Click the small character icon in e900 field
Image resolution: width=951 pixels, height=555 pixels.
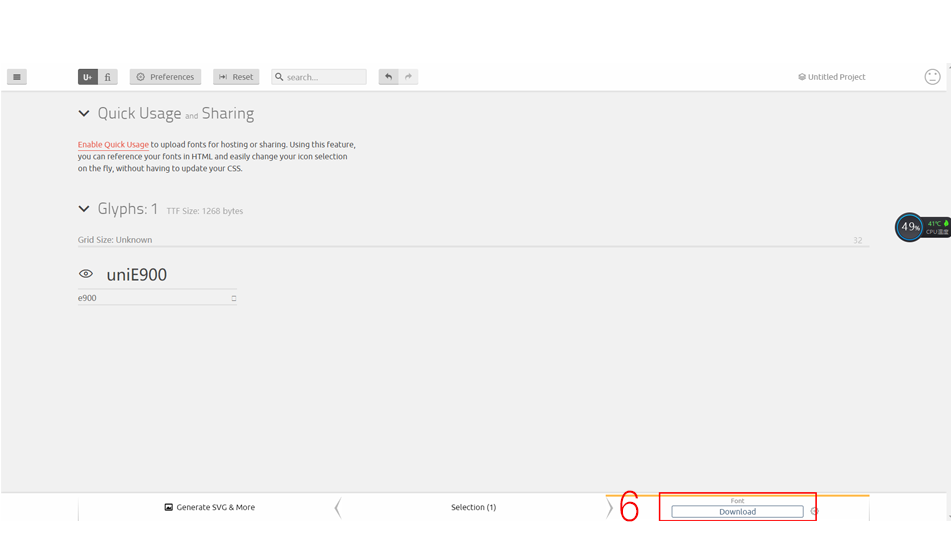tap(234, 298)
